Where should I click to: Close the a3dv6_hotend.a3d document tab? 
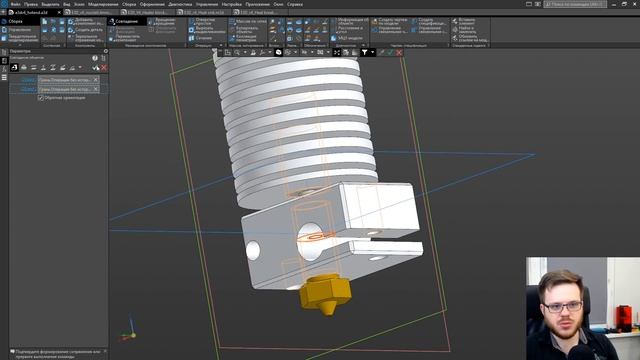pos(59,12)
